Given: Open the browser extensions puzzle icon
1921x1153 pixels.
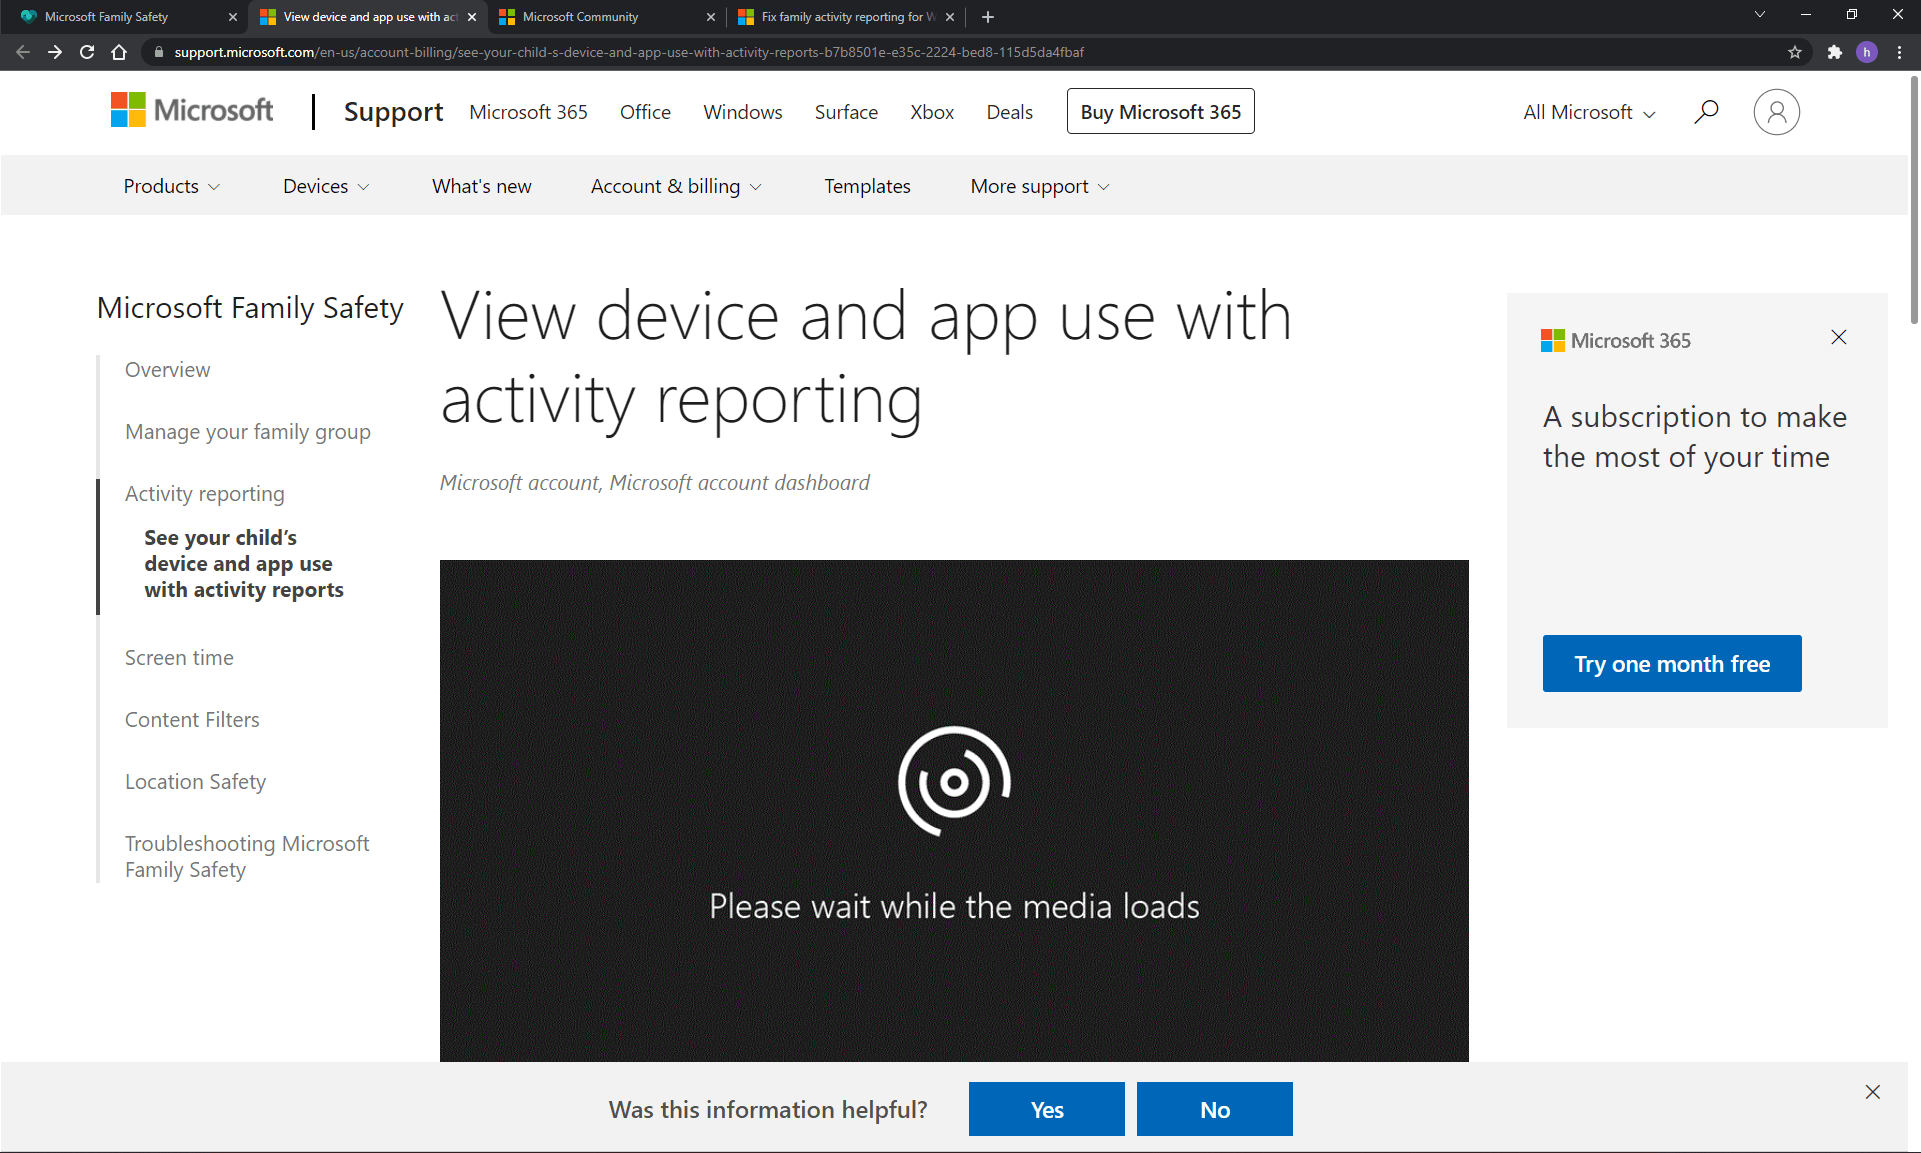Looking at the screenshot, I should tap(1834, 52).
